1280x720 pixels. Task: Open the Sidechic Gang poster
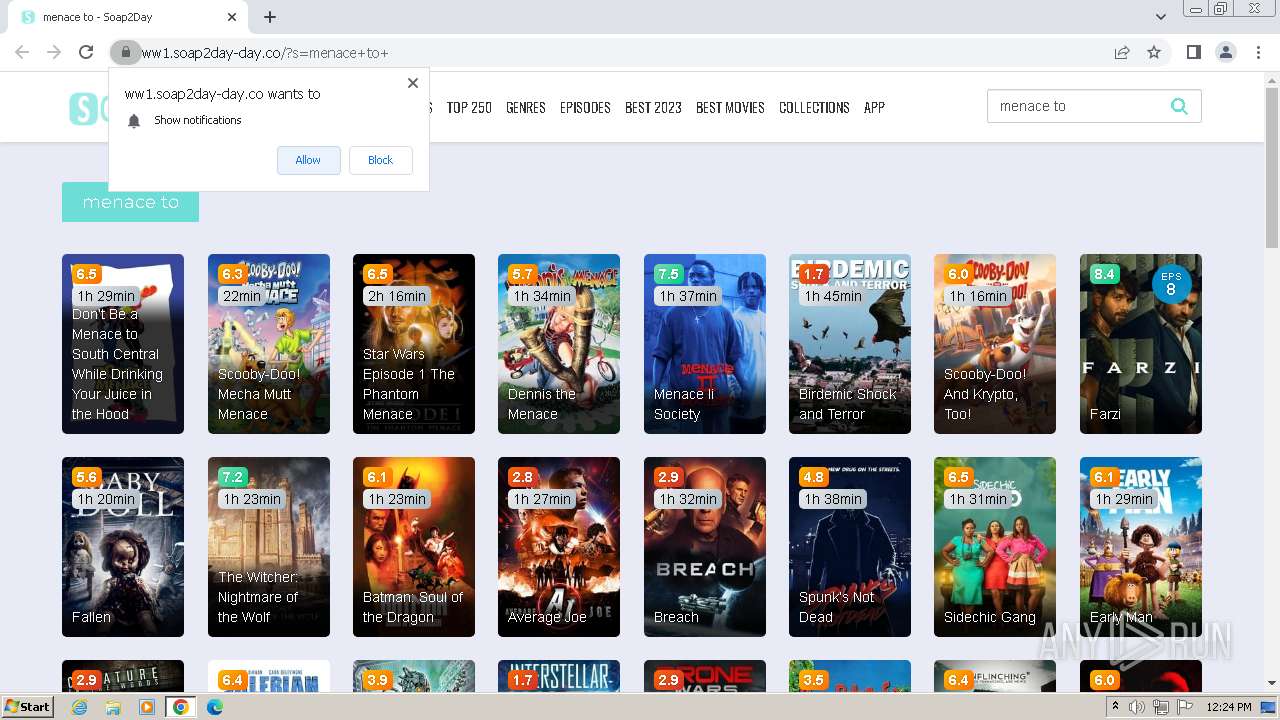click(995, 547)
